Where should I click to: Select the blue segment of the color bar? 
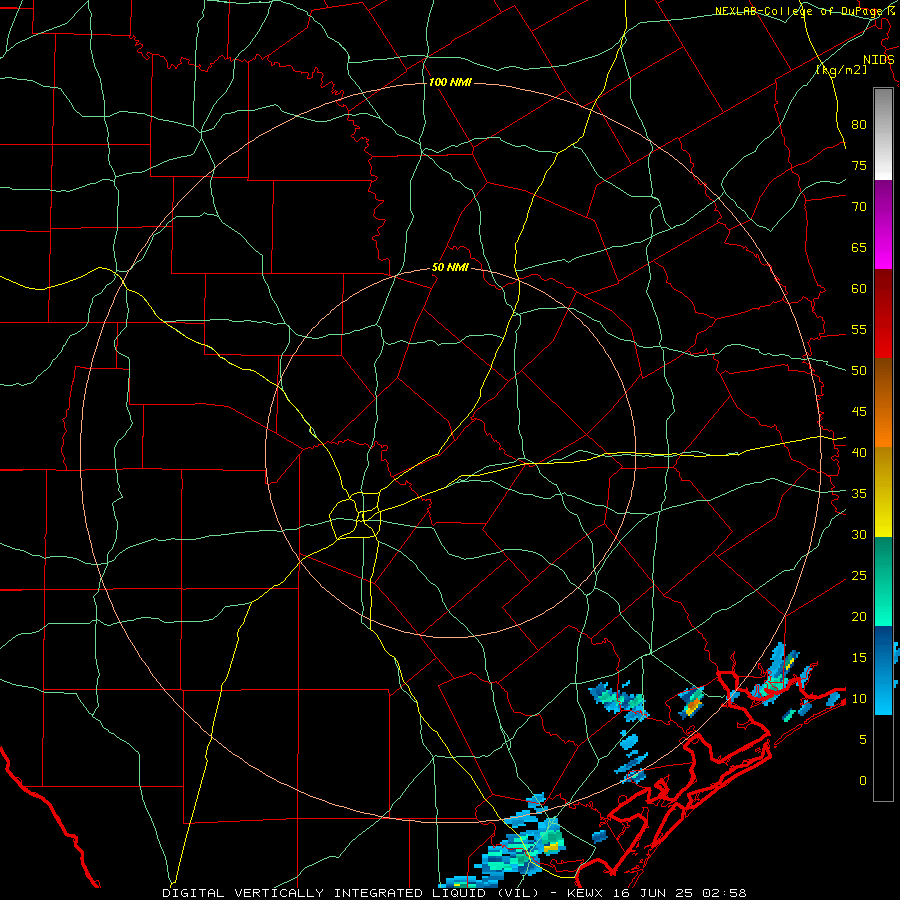(x=883, y=670)
